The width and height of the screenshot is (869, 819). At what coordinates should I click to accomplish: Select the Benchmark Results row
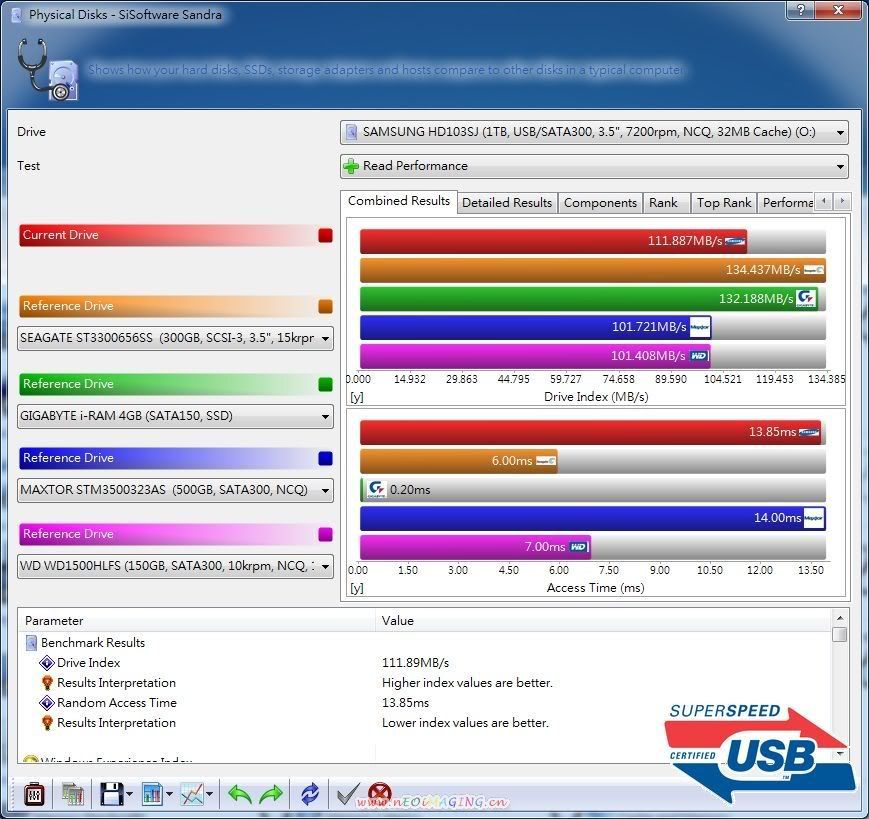(x=425, y=643)
